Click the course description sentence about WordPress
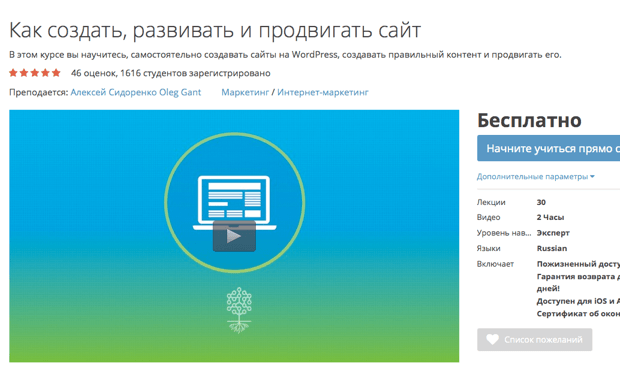 (285, 55)
